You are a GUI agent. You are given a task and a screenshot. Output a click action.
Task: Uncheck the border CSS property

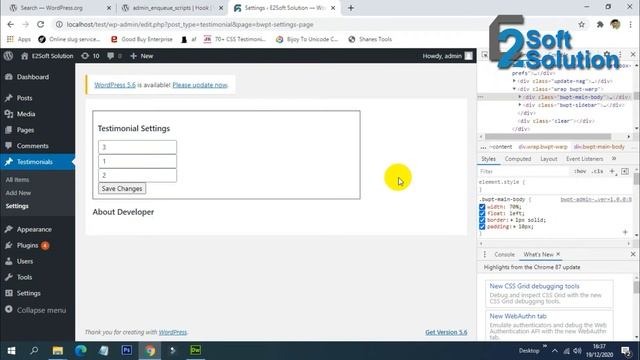click(482, 220)
